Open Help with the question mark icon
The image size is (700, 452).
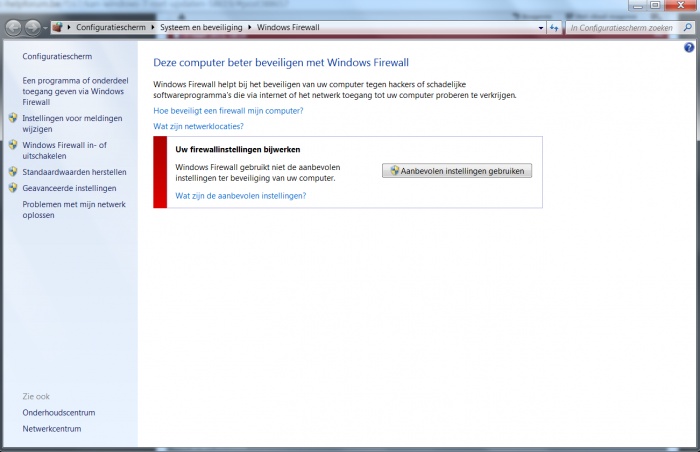point(689,47)
